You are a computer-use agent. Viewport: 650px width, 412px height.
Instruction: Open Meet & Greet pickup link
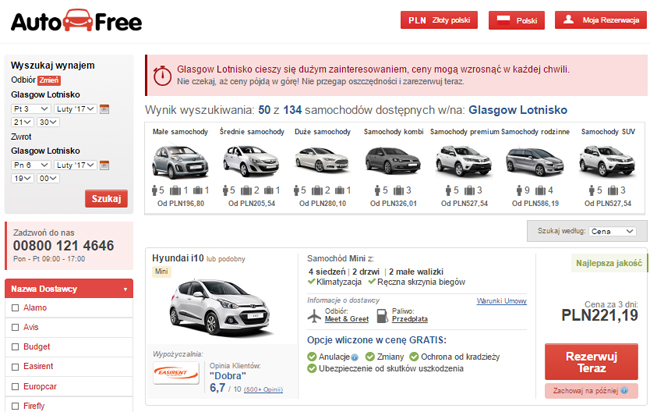(347, 319)
